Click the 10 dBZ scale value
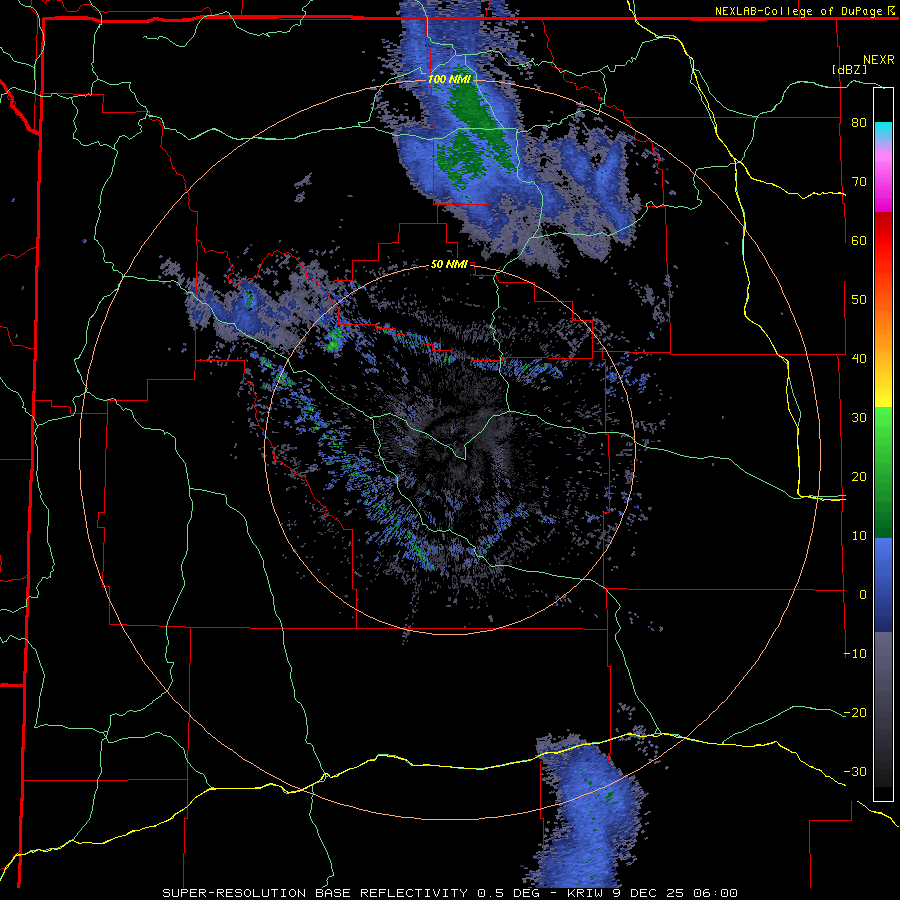 859,536
